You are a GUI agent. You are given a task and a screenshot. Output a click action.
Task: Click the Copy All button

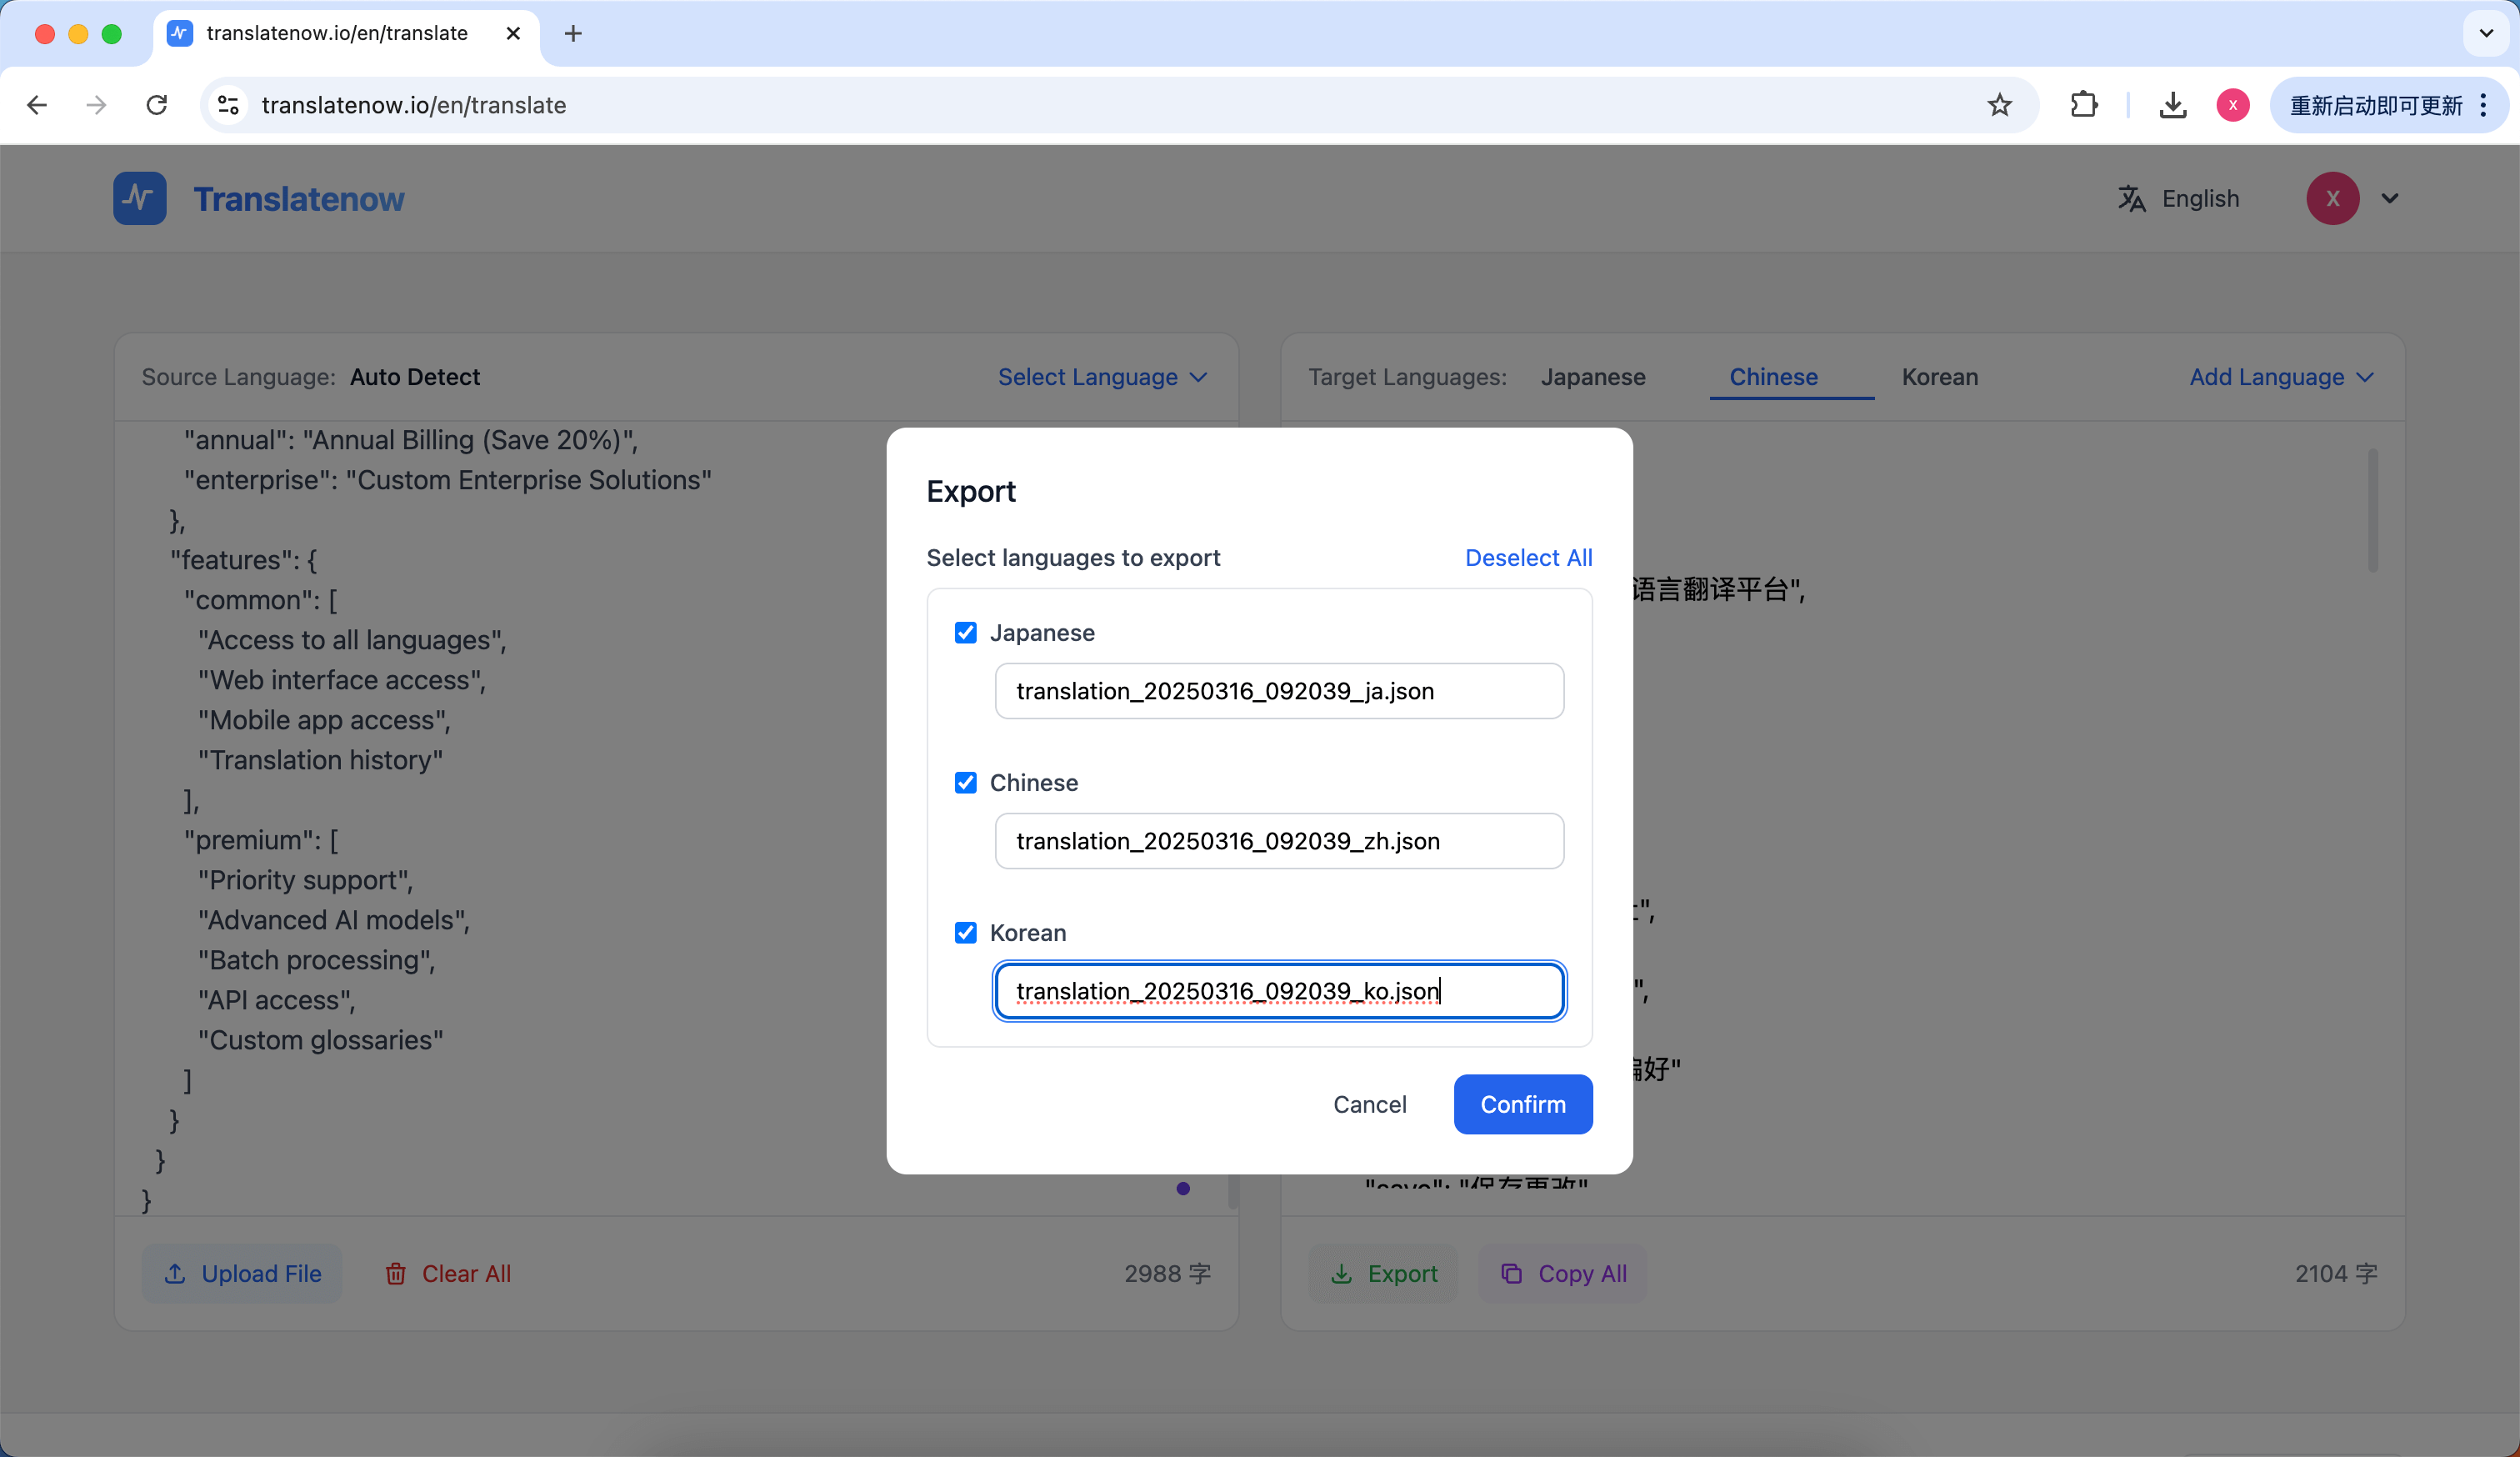click(x=1563, y=1273)
